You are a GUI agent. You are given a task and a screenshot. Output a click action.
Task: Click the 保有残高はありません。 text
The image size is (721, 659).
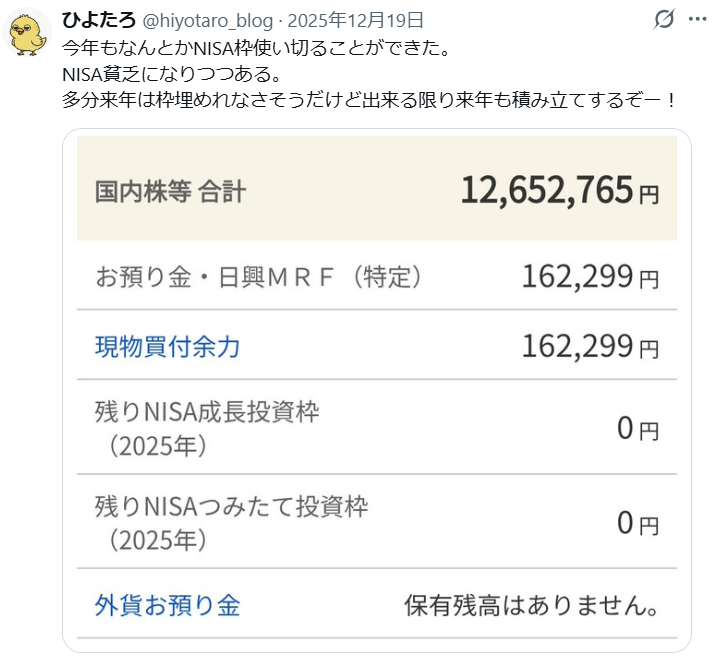point(531,606)
